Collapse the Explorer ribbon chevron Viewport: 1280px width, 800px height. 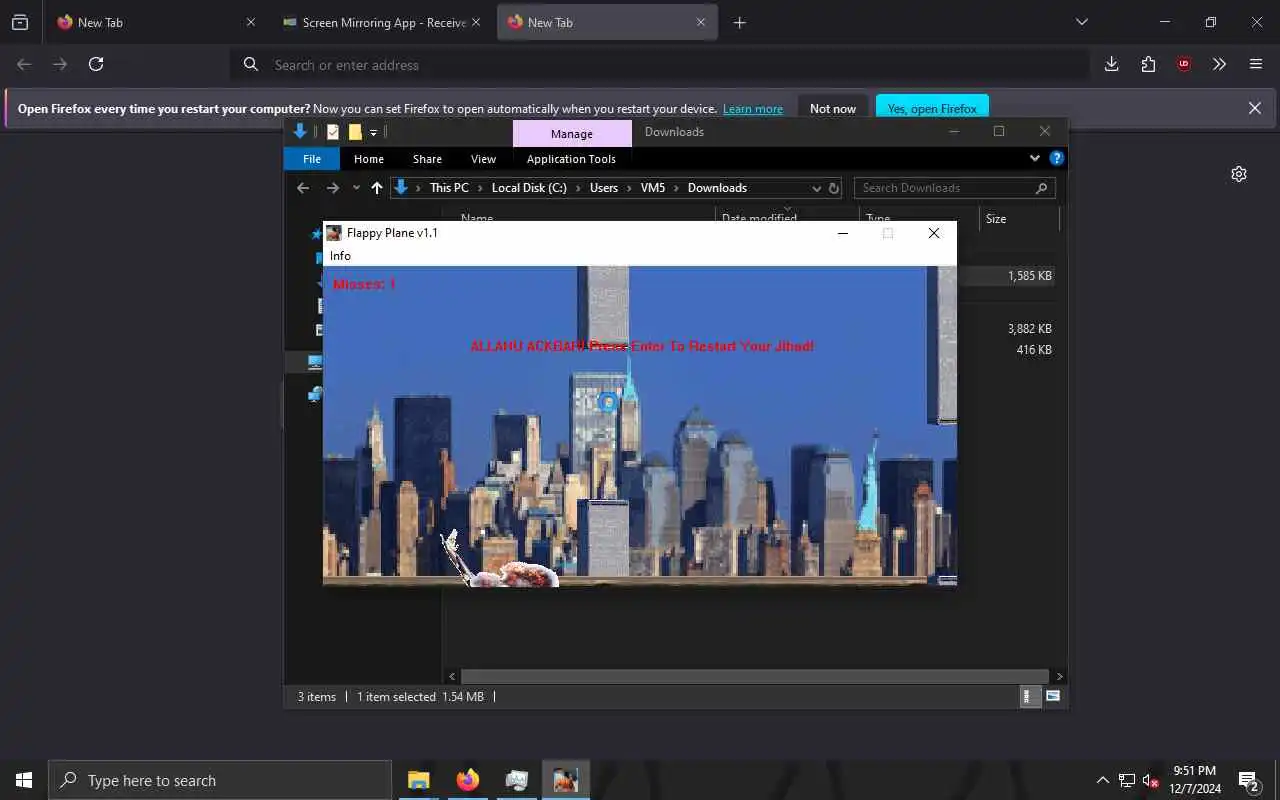(x=1035, y=158)
